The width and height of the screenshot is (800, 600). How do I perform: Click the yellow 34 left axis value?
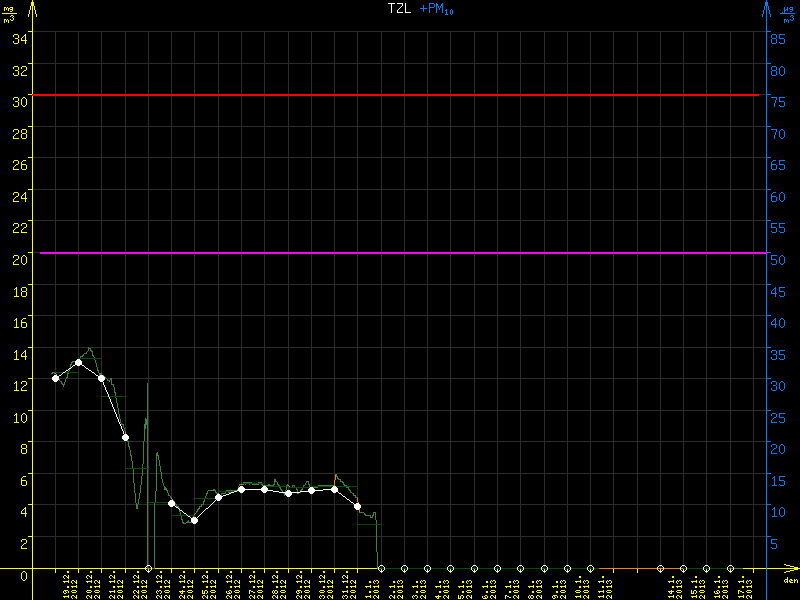point(19,37)
